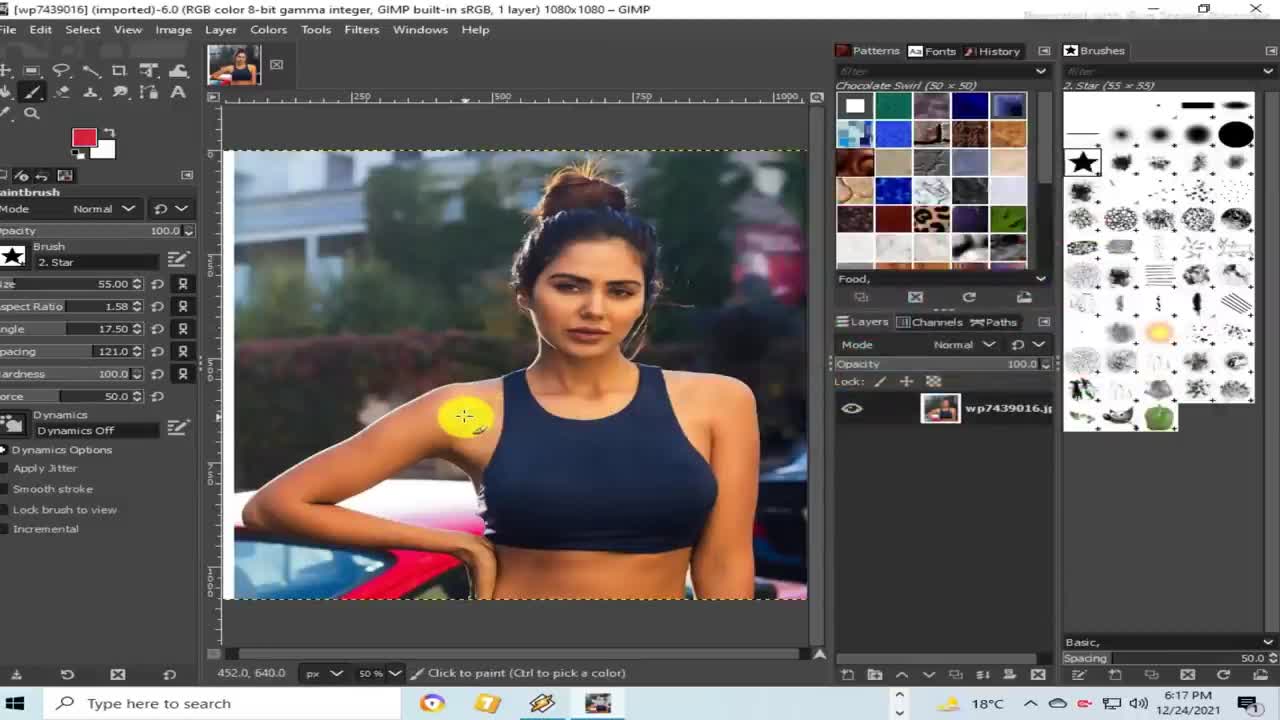
Task: Switch to the Fonts tab
Action: [933, 51]
